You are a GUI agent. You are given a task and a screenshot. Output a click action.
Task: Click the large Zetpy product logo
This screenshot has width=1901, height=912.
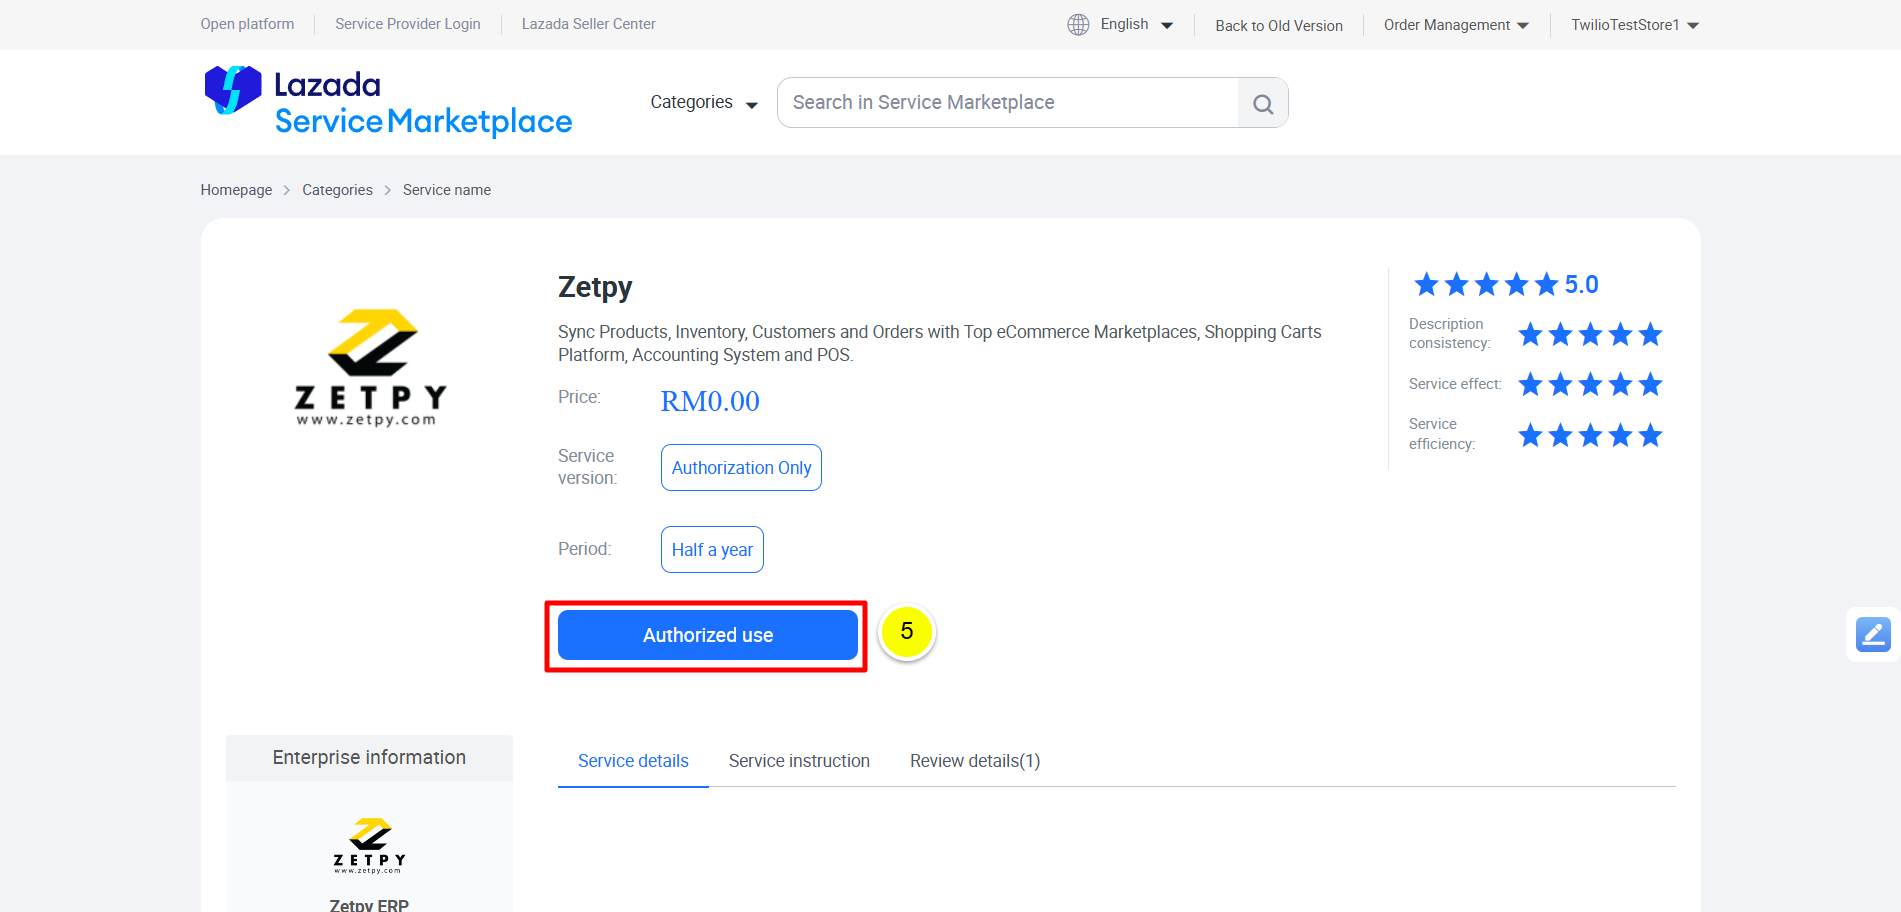[370, 368]
